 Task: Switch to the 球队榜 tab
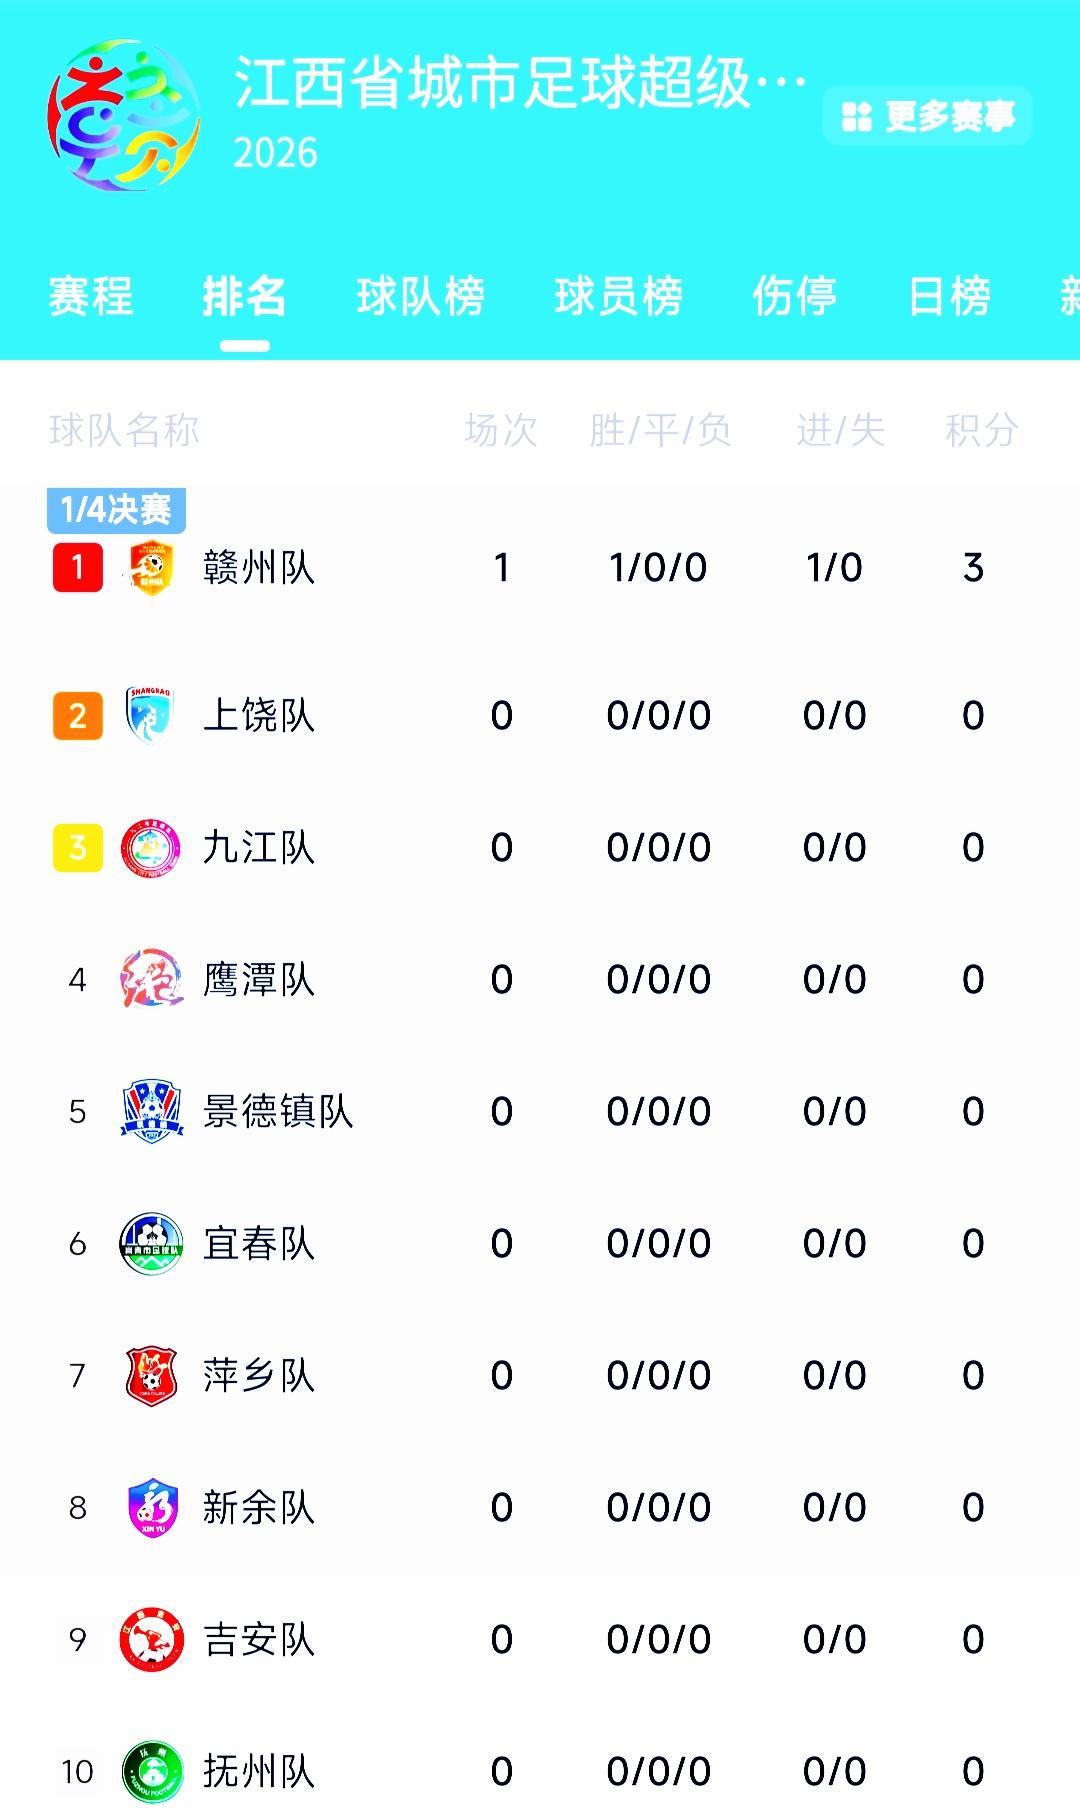click(x=421, y=297)
